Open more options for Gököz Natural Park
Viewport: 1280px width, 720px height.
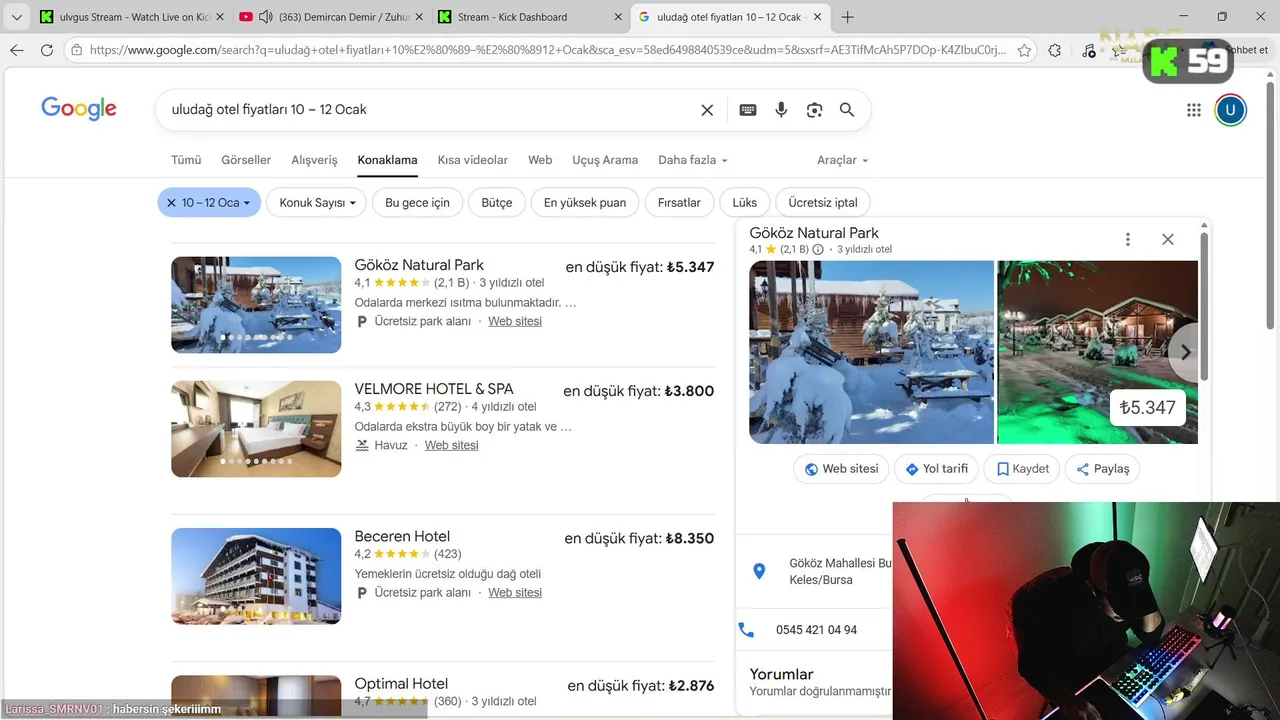click(x=1128, y=239)
